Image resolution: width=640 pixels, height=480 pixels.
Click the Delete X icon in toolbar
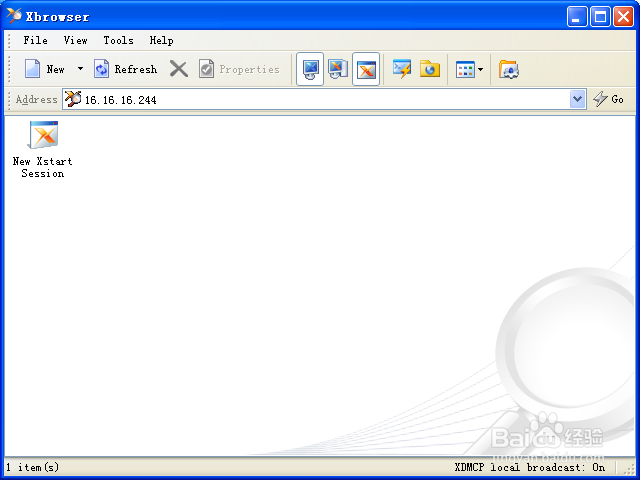179,69
